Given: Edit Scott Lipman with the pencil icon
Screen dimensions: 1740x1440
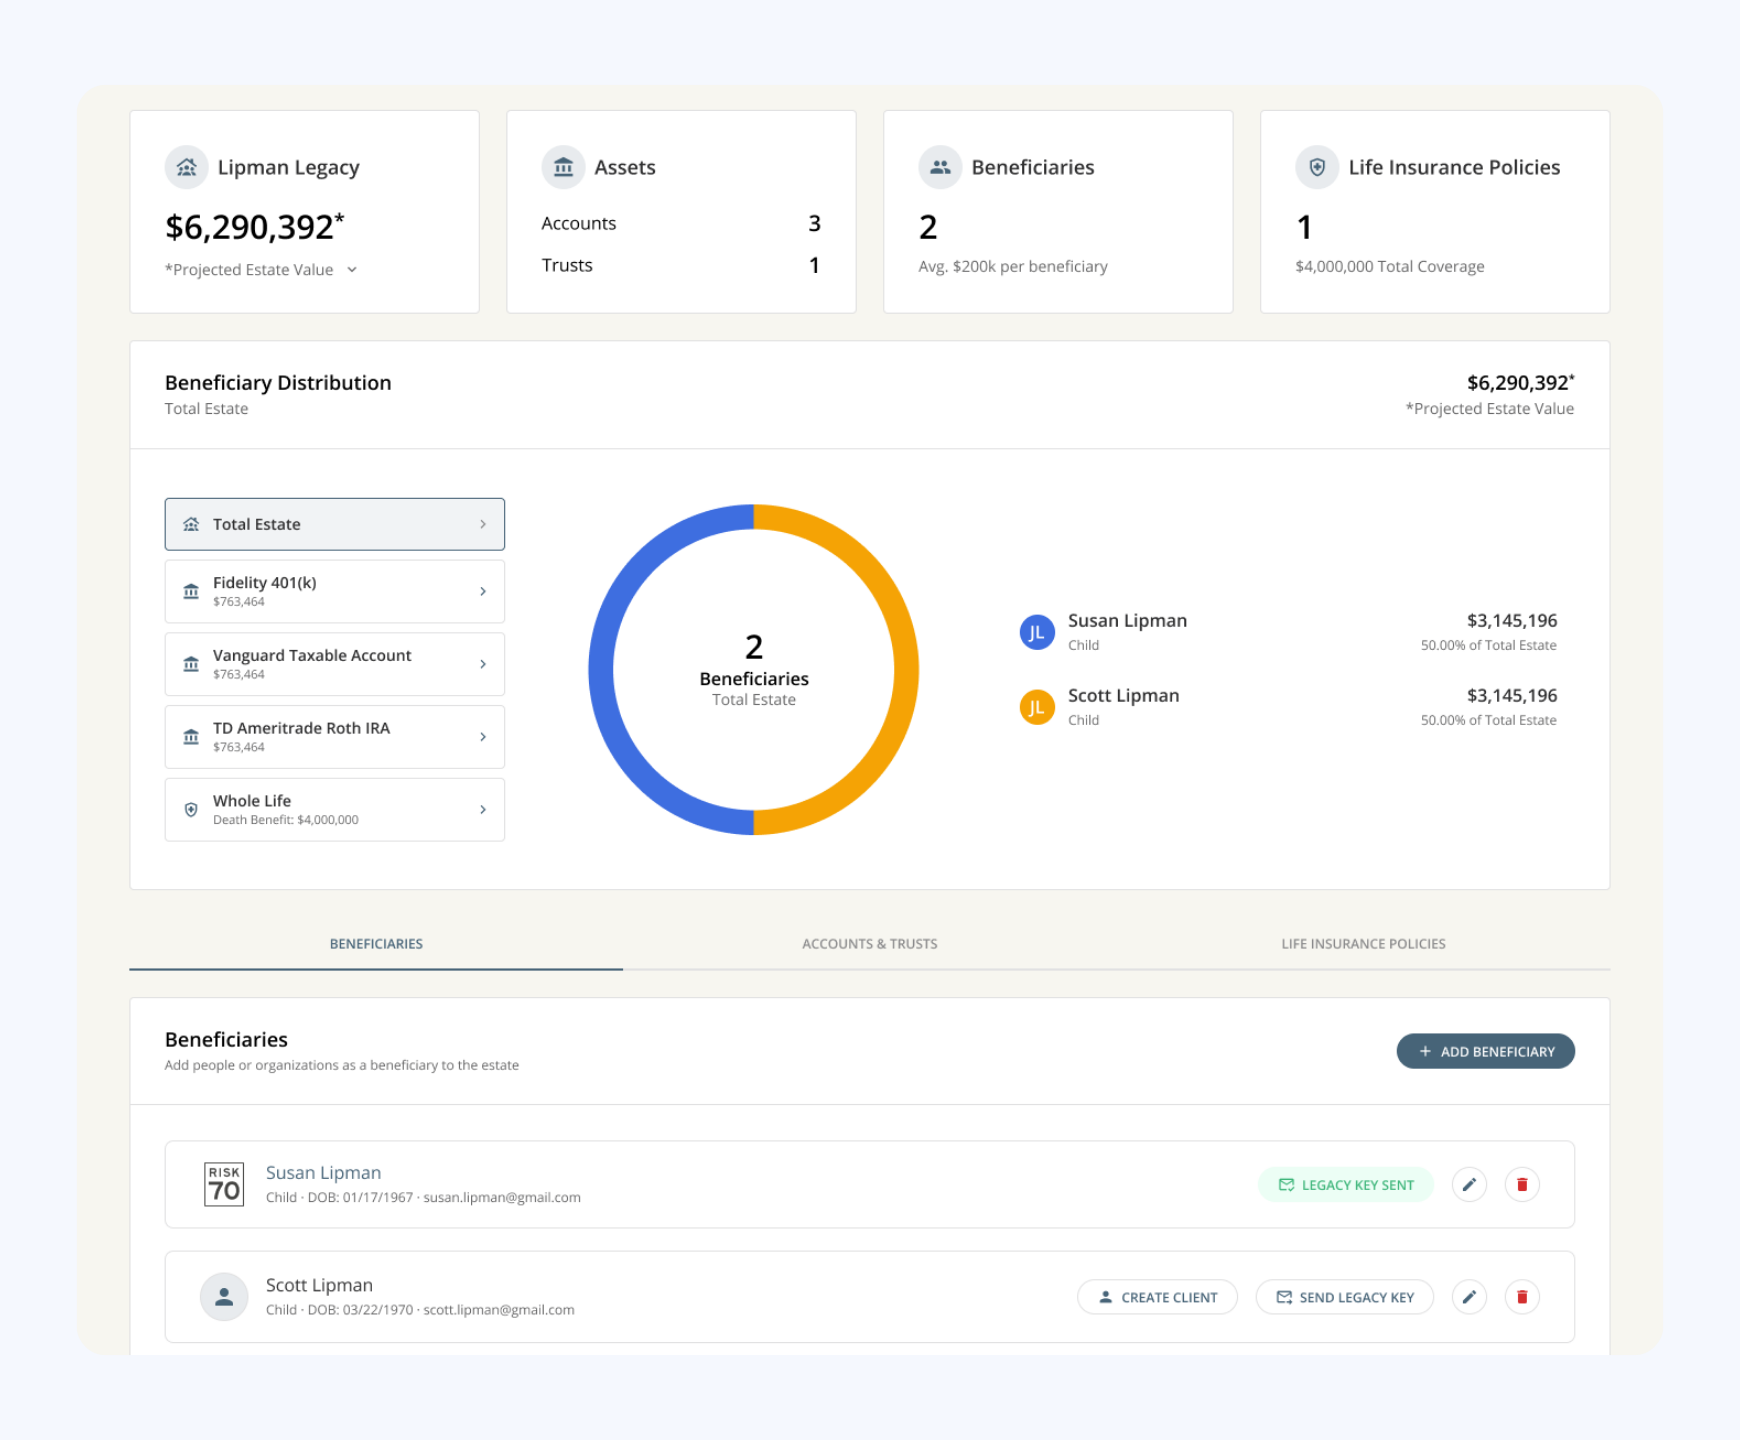Looking at the screenshot, I should (1469, 1297).
